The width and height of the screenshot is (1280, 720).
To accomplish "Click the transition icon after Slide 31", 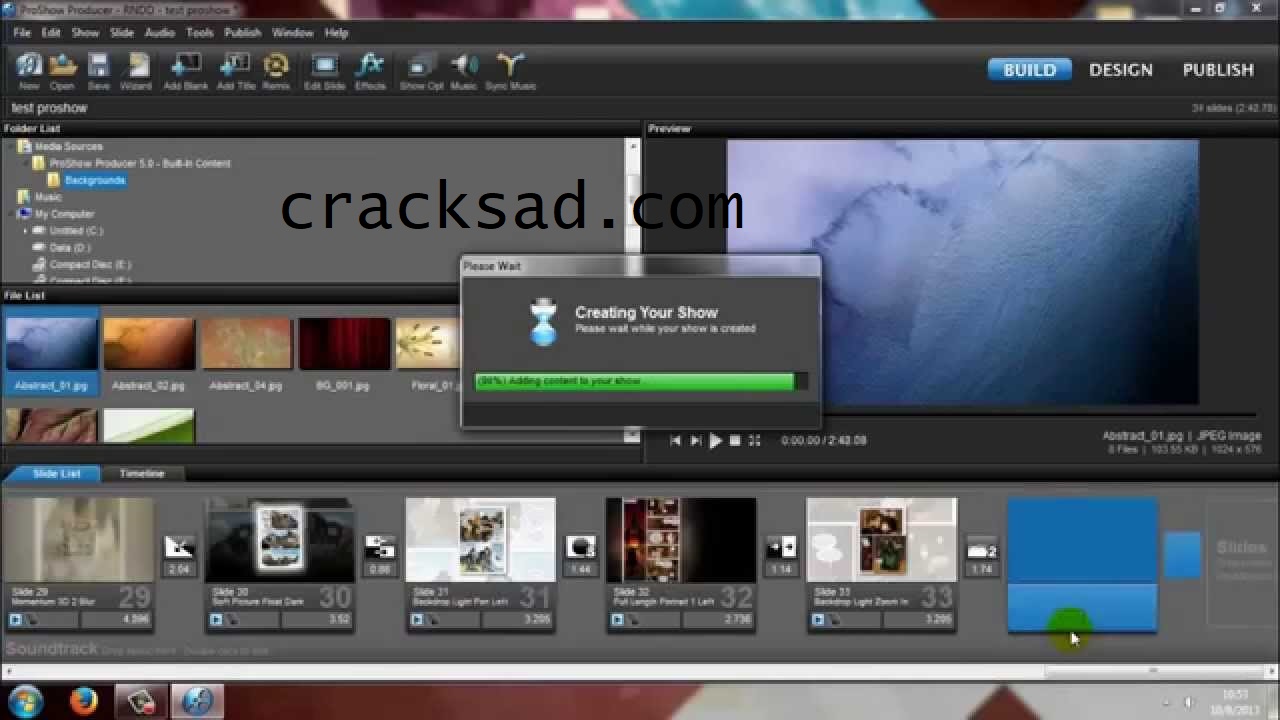I will [x=581, y=548].
